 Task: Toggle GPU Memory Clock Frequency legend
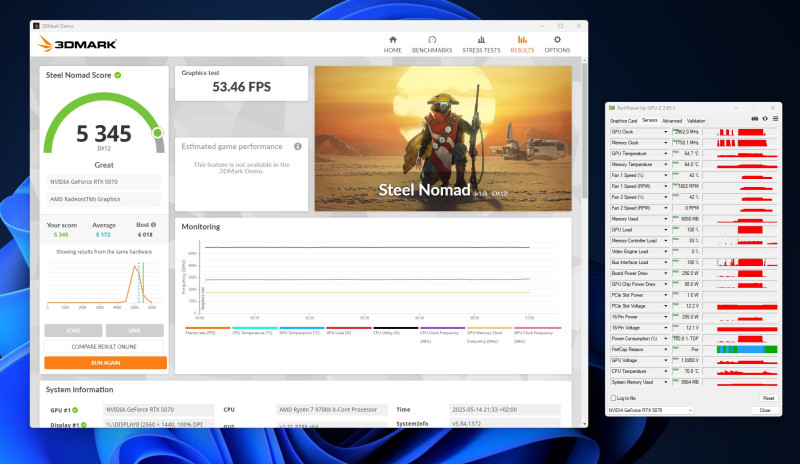click(489, 335)
